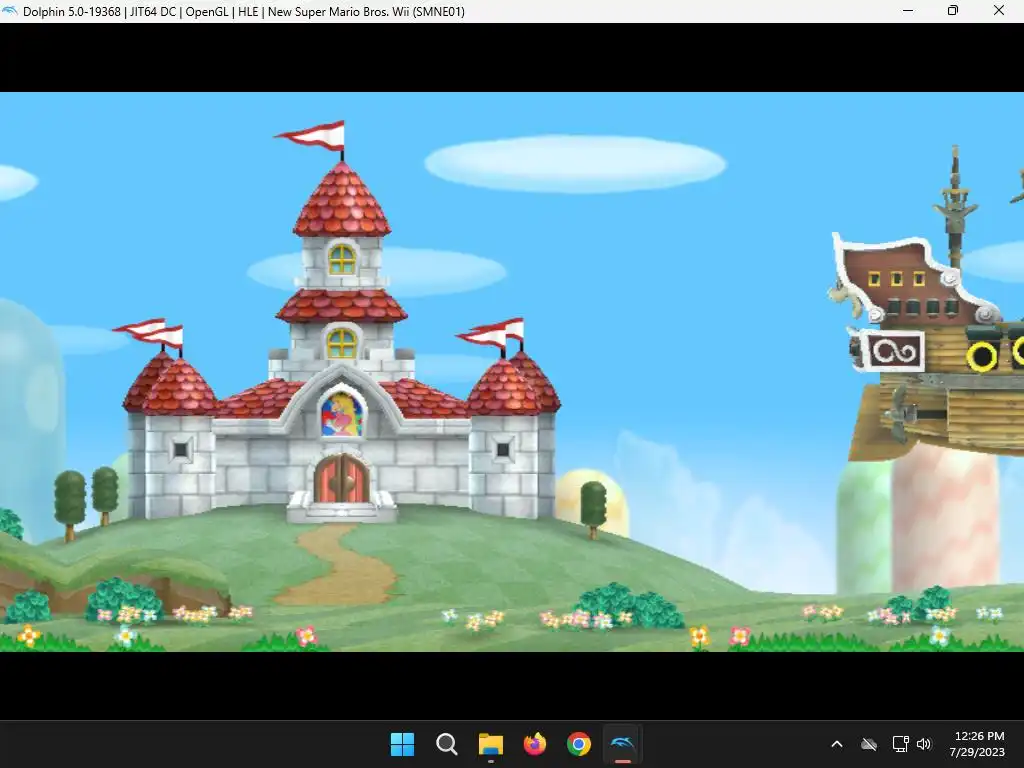Expand hidden system tray icons chevron
Viewport: 1024px width, 768px height.
837,744
